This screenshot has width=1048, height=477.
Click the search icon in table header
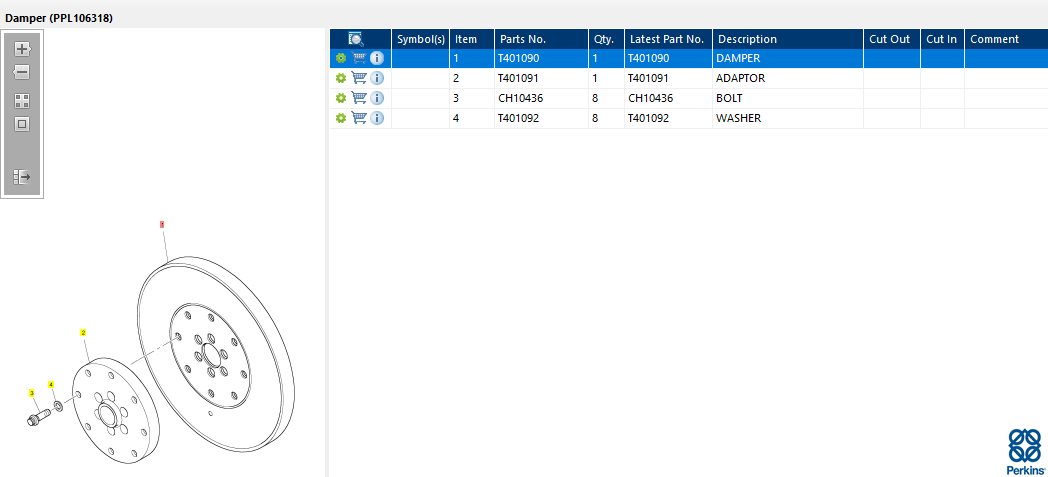coord(356,39)
